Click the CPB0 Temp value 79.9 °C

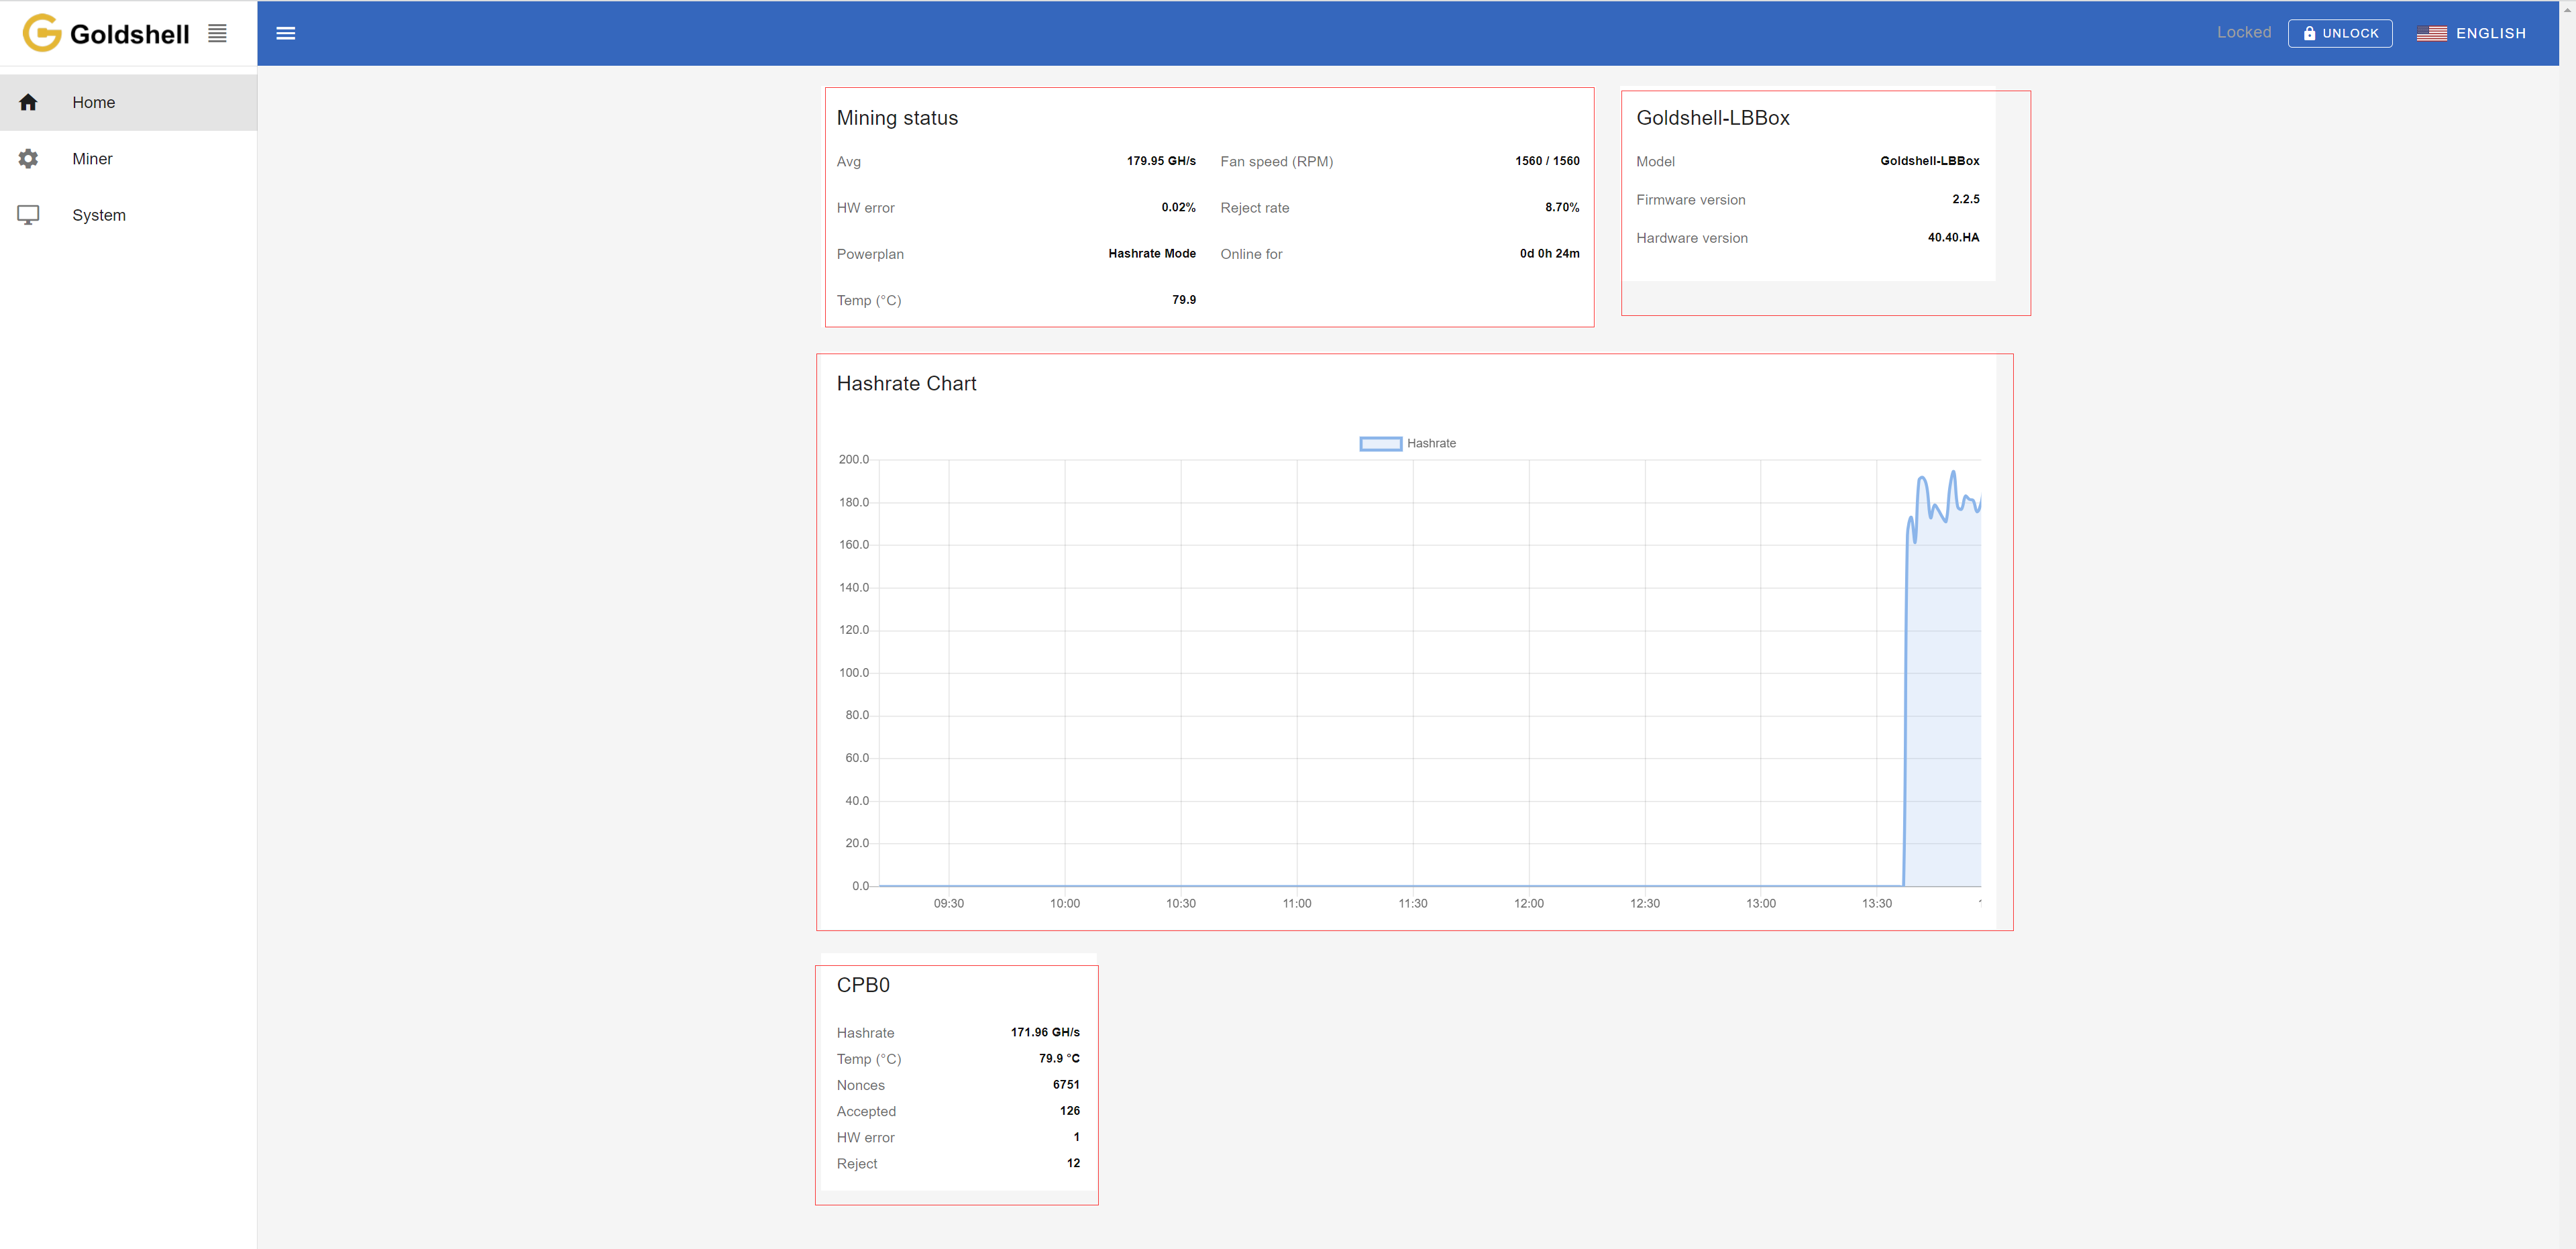(x=1059, y=1059)
